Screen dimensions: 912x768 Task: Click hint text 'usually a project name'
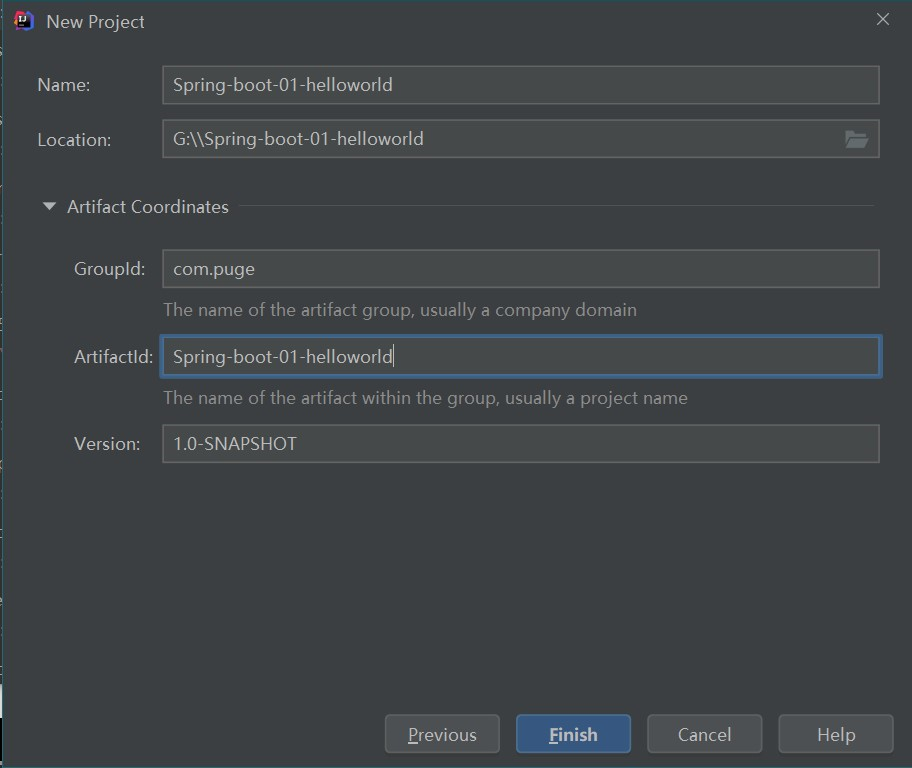[596, 398]
